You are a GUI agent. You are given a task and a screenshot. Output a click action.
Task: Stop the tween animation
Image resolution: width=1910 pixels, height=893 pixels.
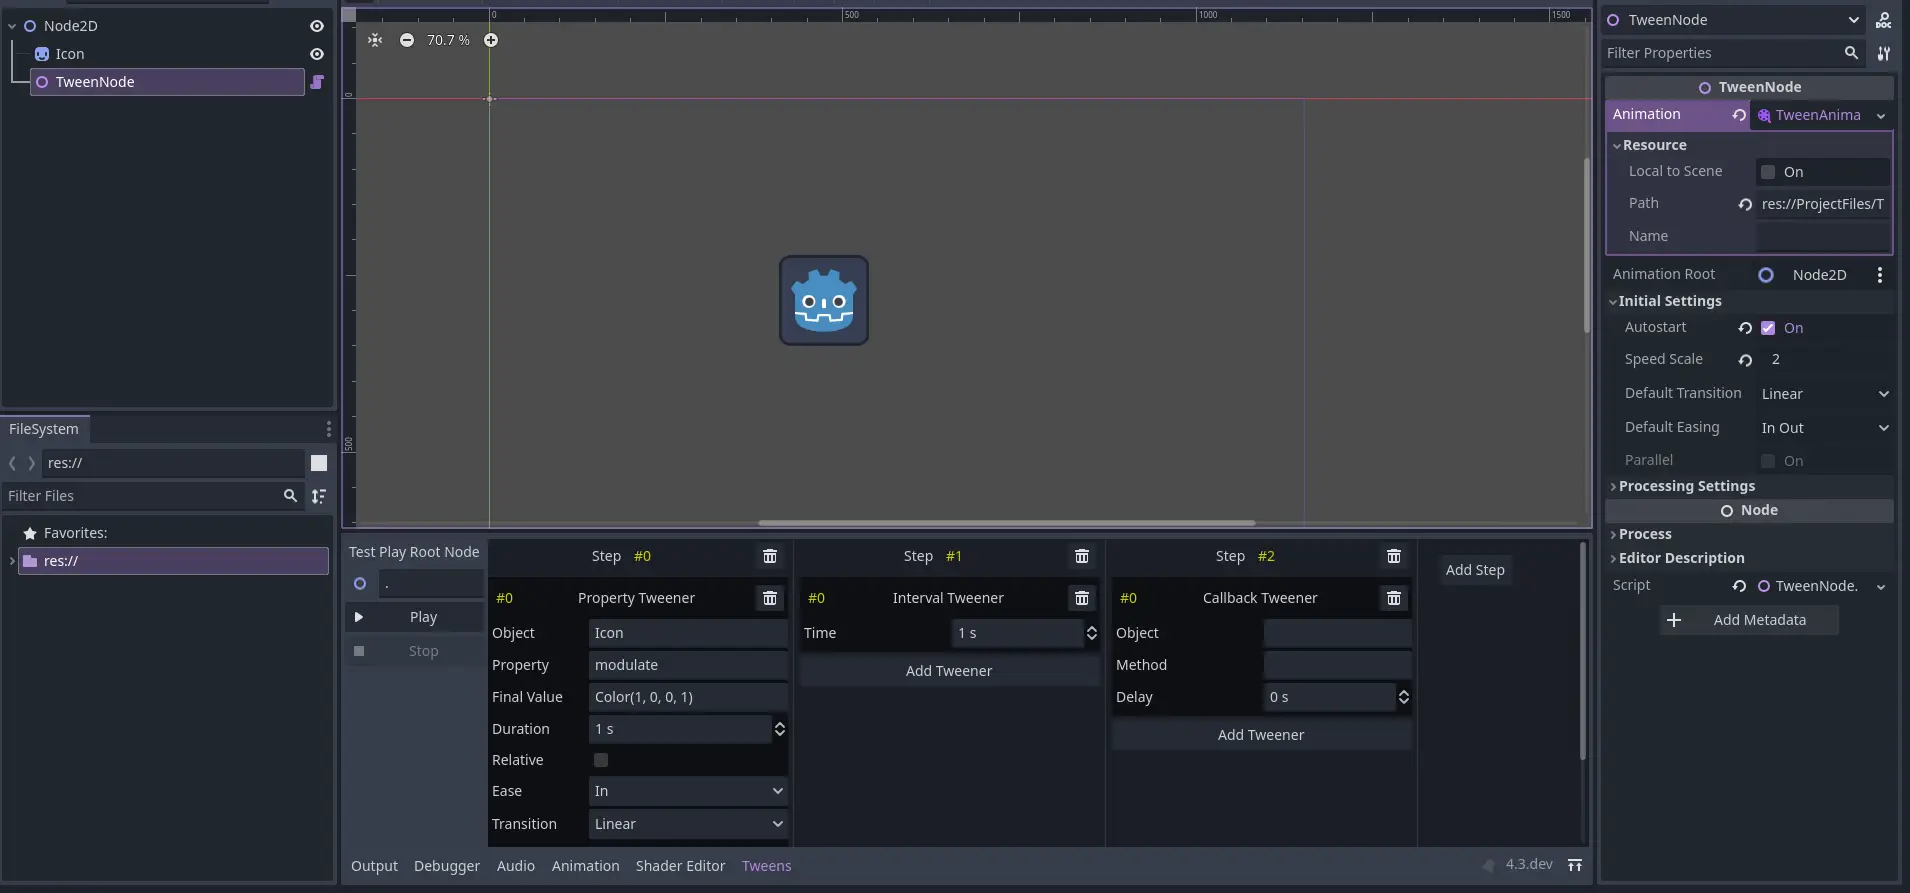(414, 651)
